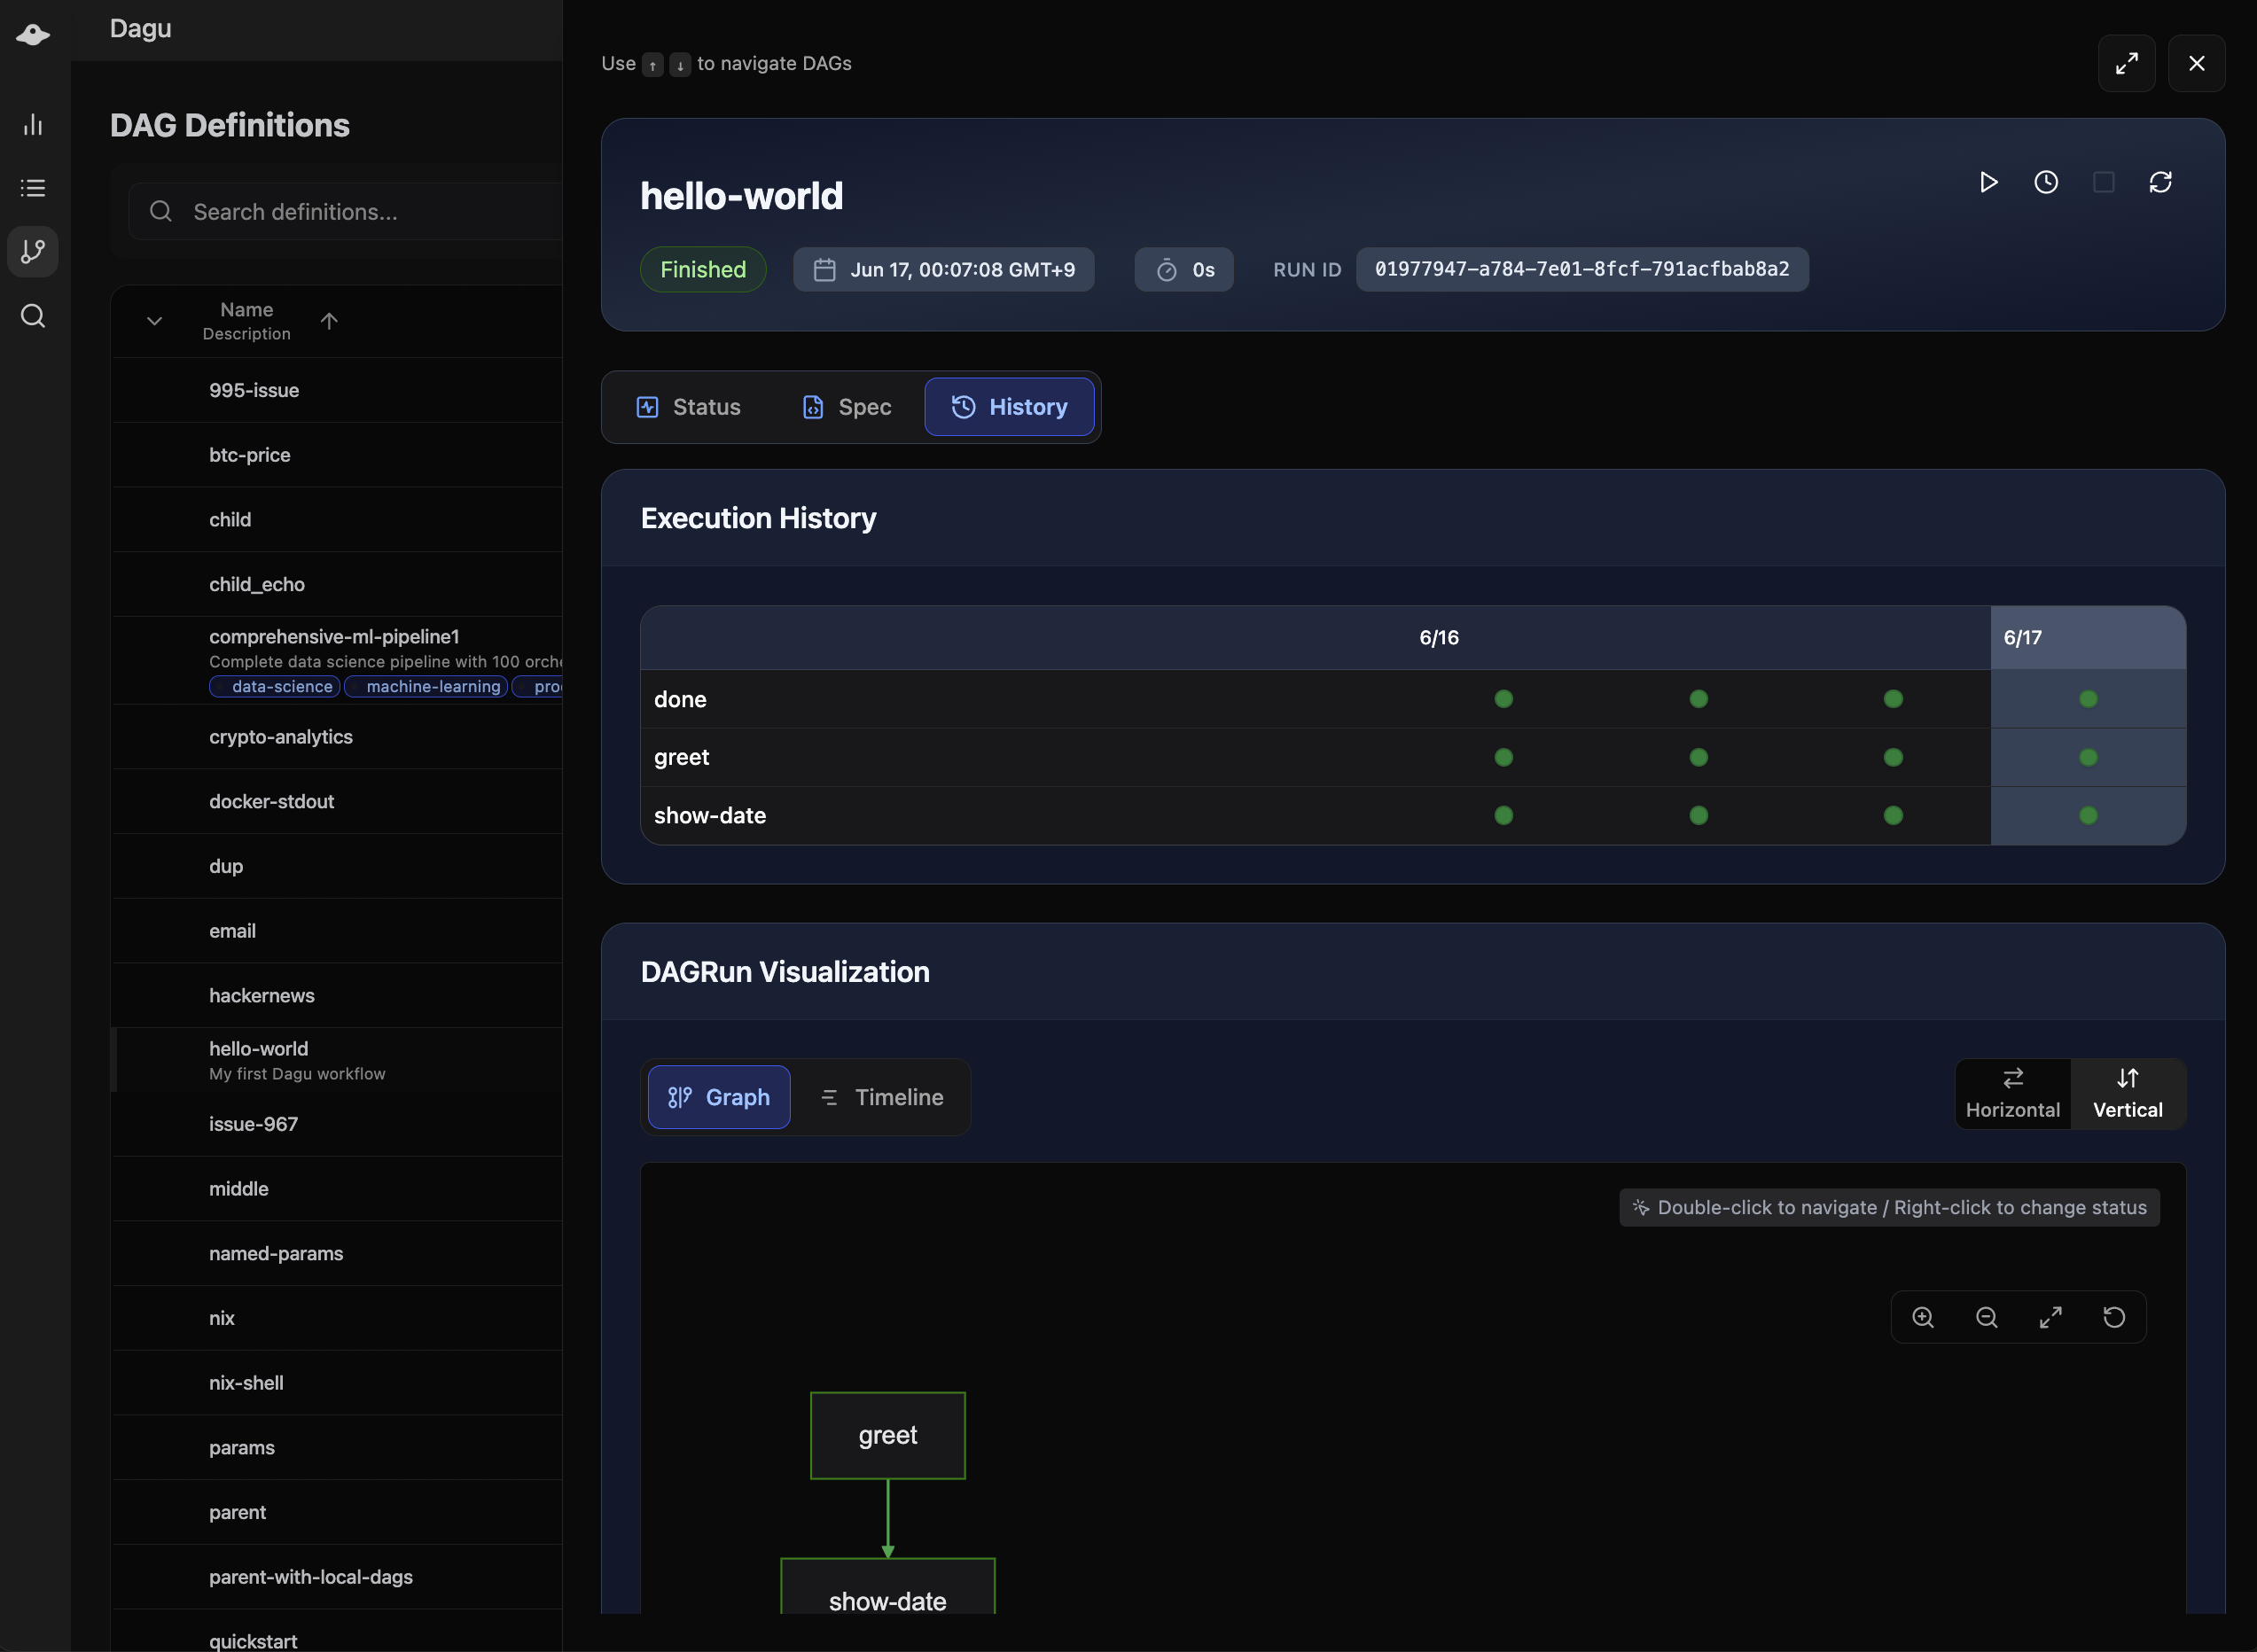The image size is (2257, 1652).
Task: Switch to the Status tab
Action: [x=689, y=407]
